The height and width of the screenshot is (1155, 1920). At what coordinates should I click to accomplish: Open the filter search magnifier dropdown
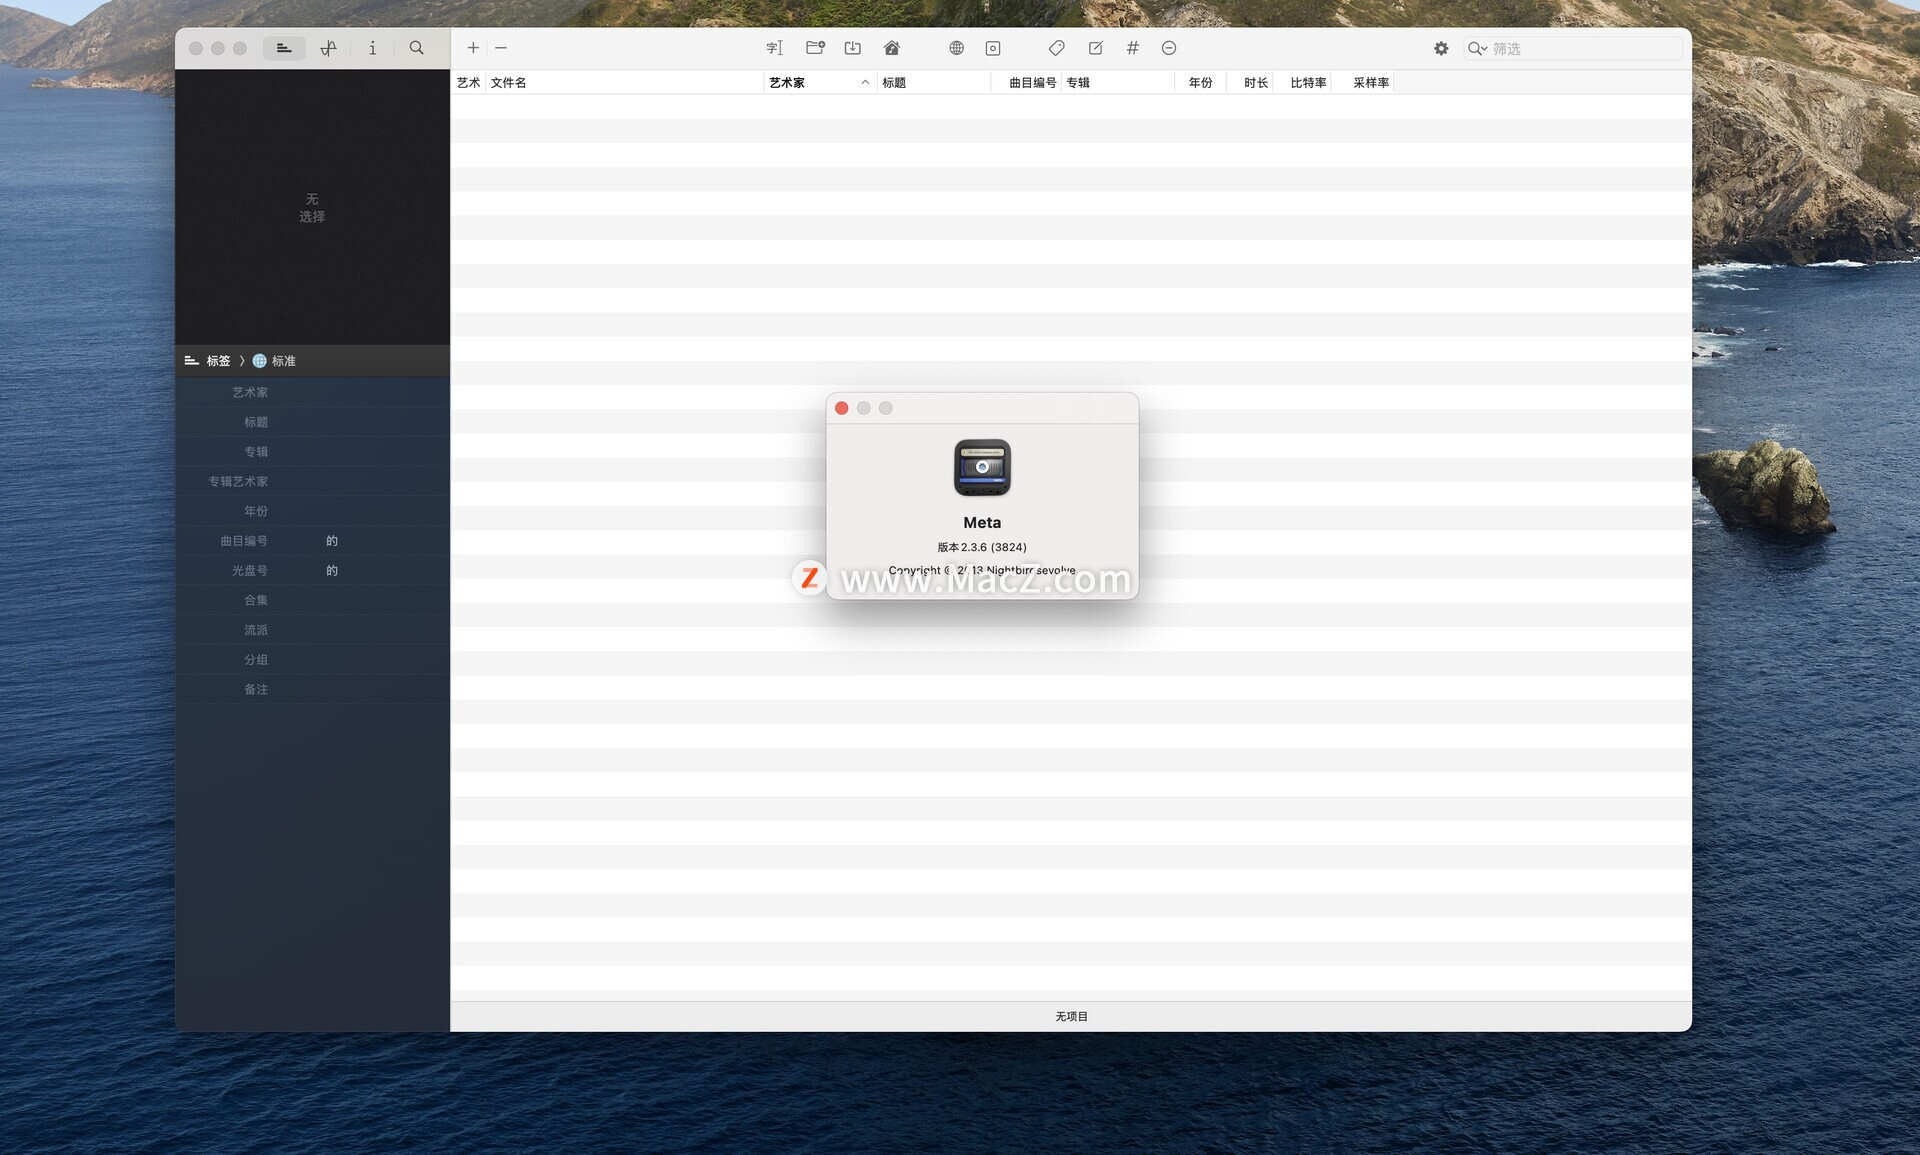(x=1477, y=48)
